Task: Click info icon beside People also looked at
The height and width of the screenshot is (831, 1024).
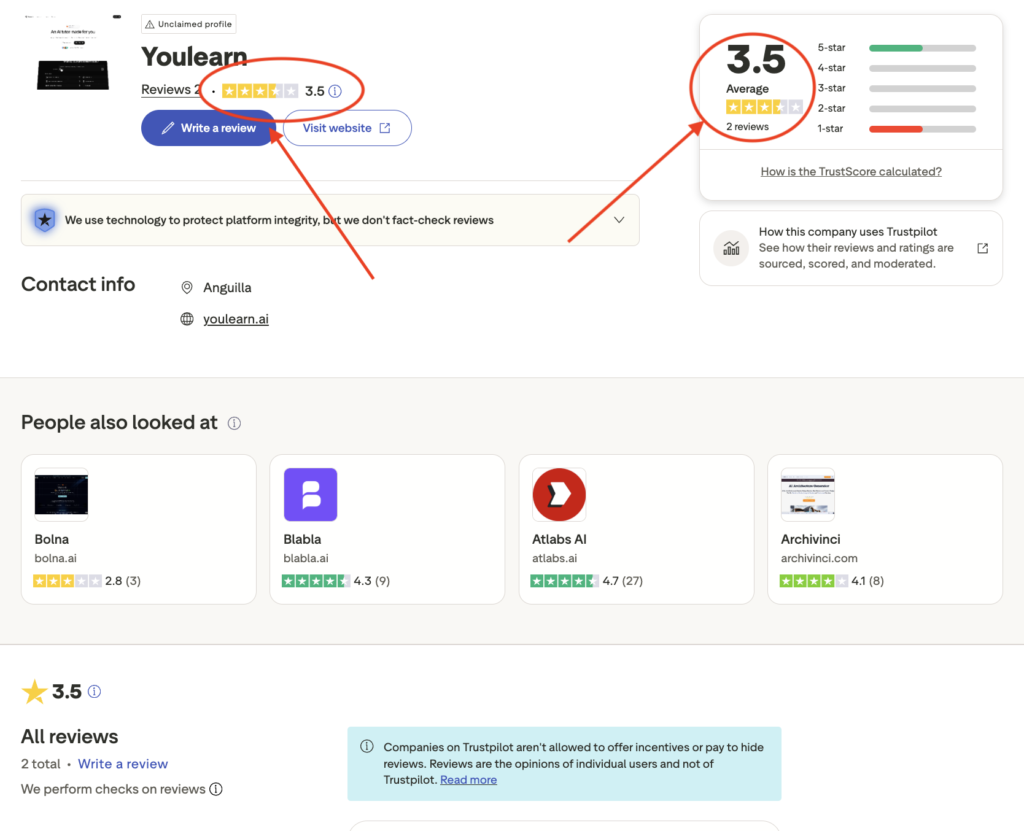Action: [234, 423]
